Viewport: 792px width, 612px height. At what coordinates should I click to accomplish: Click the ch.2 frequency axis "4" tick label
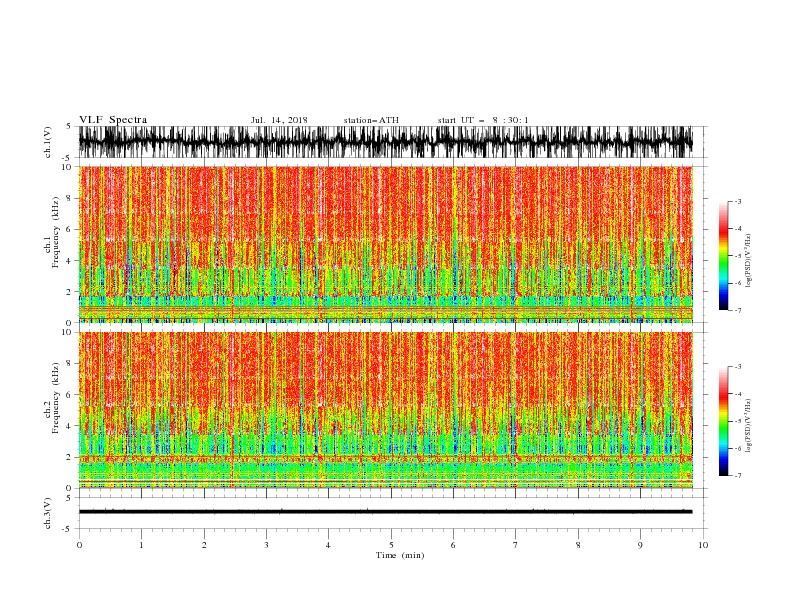[70, 426]
